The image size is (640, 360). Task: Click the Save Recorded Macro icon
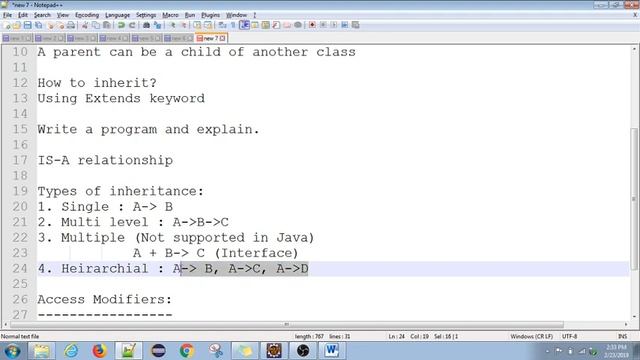(x=356, y=25)
